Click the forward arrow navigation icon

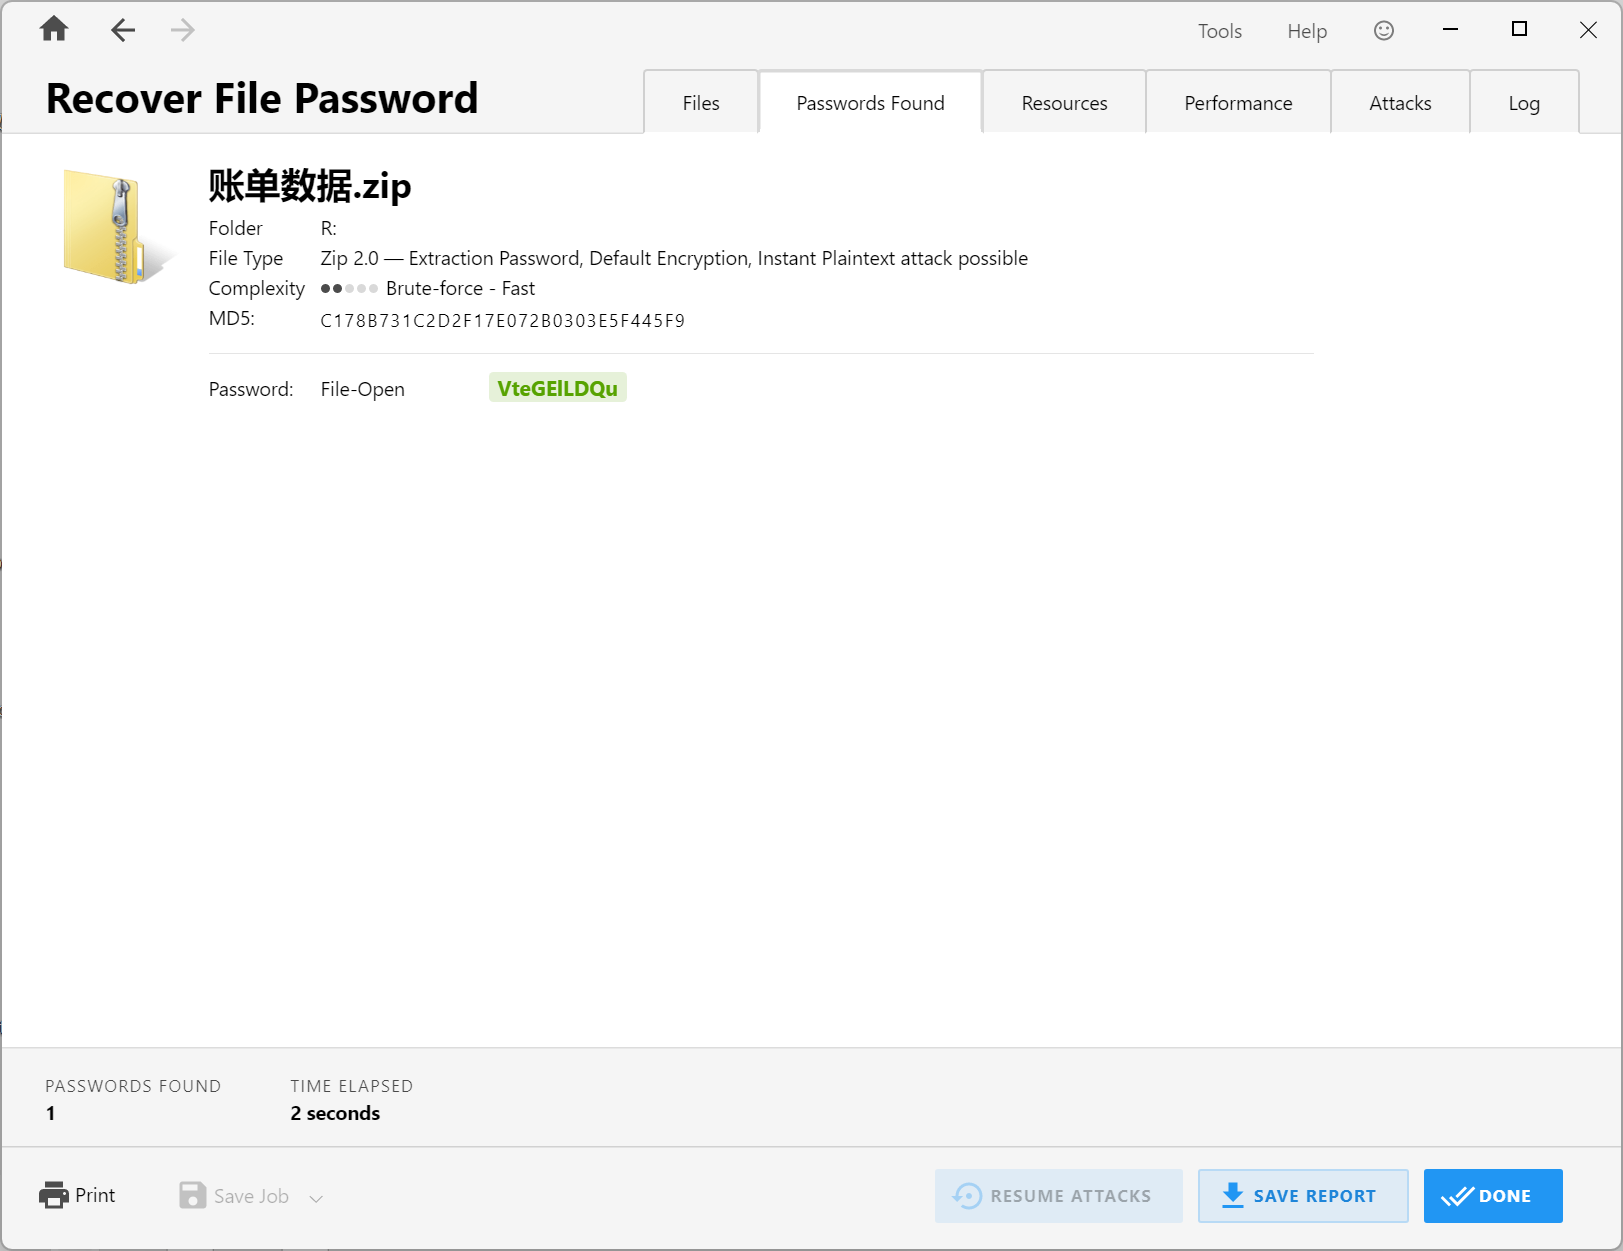coord(182,30)
